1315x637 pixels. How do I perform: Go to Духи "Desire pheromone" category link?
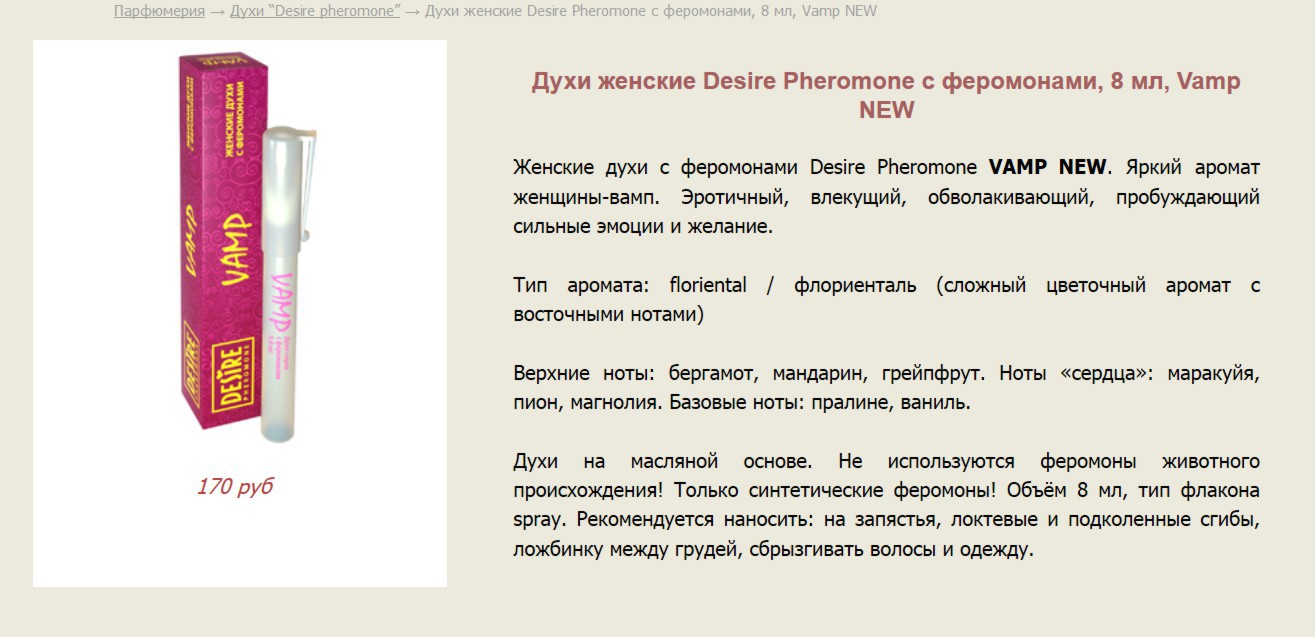pos(315,11)
